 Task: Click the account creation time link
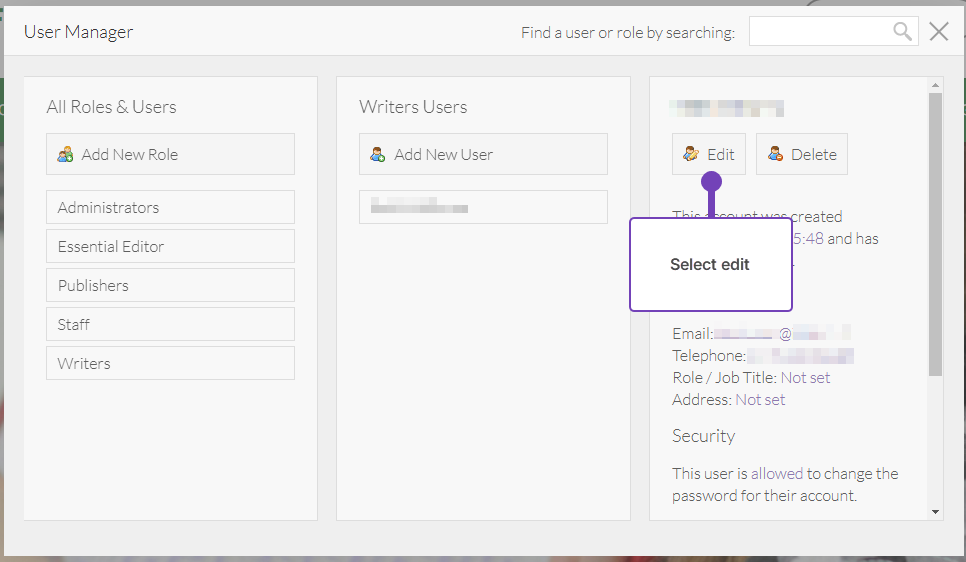808,239
